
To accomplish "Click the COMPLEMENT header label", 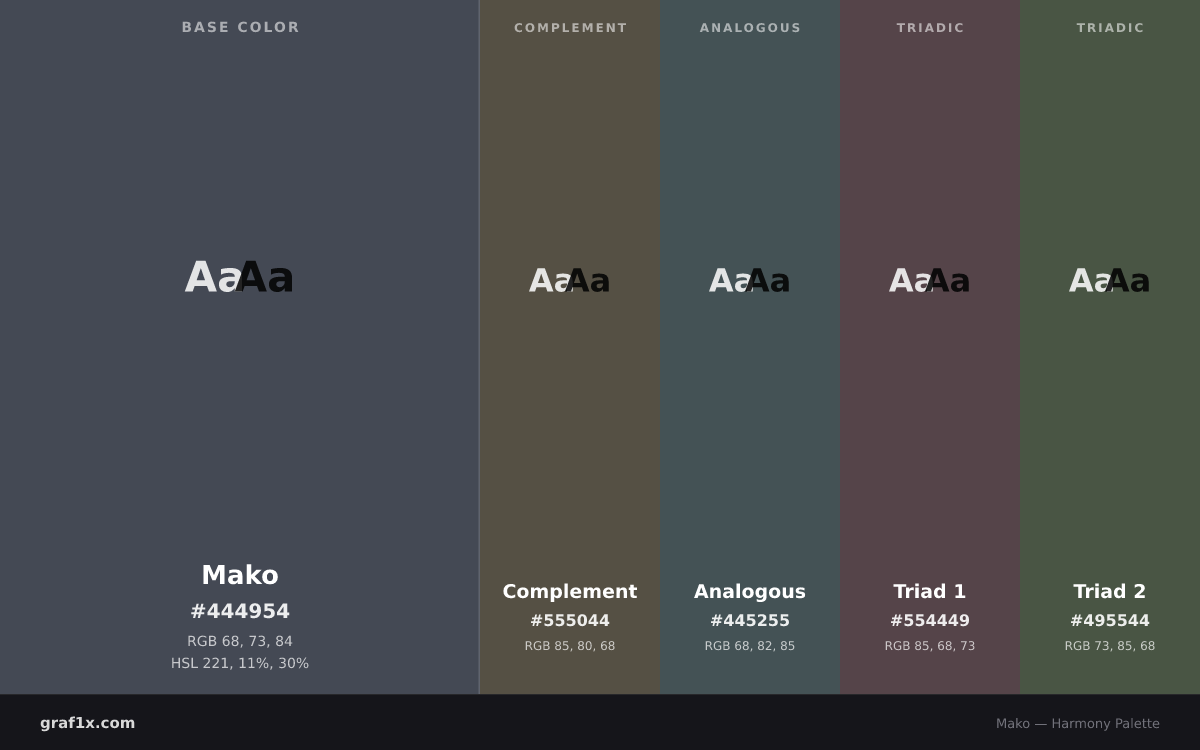I will (x=571, y=28).
